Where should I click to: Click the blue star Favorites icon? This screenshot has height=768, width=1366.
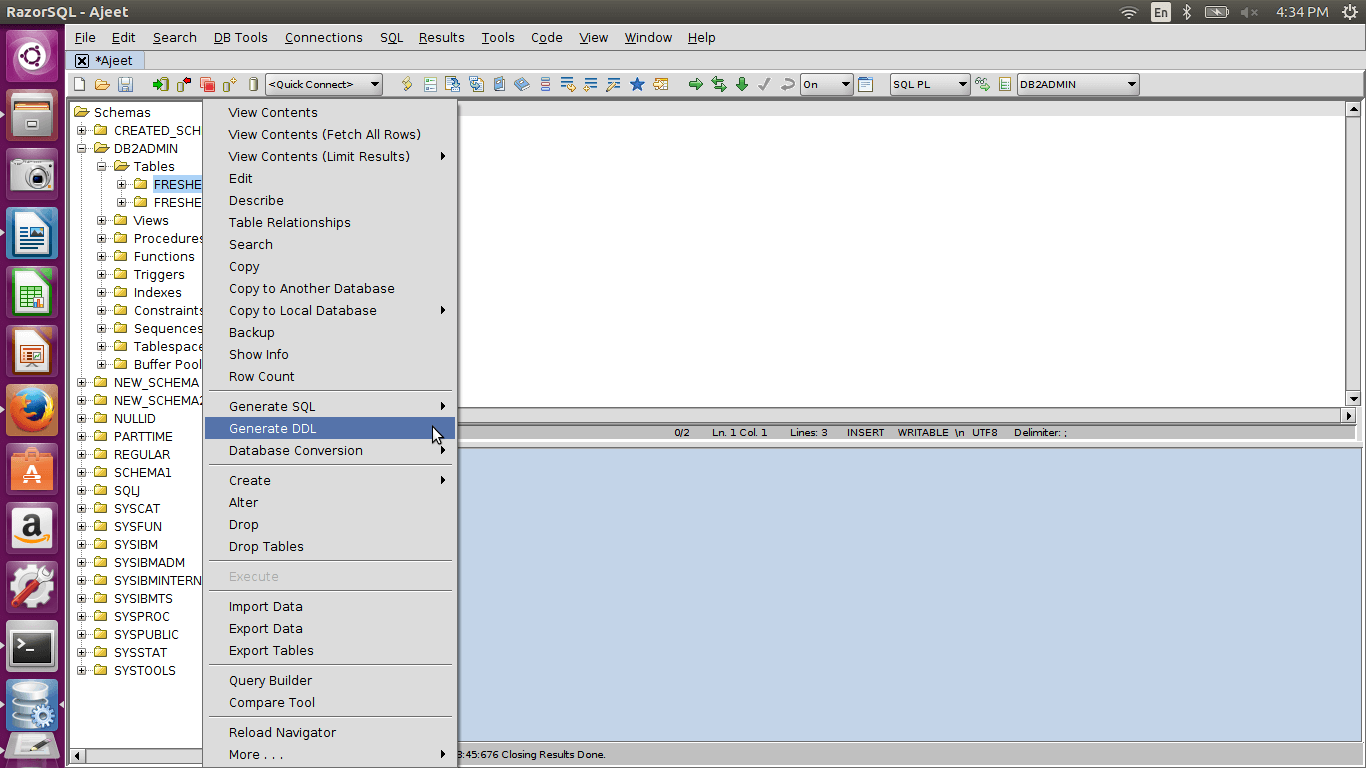637,85
